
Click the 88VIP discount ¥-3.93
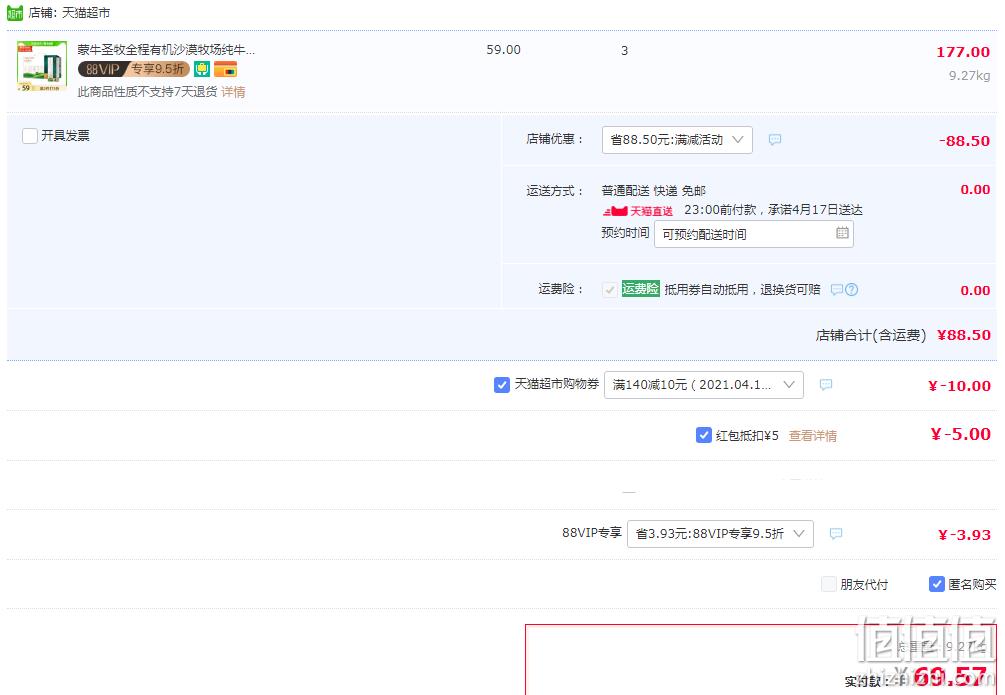(x=964, y=535)
